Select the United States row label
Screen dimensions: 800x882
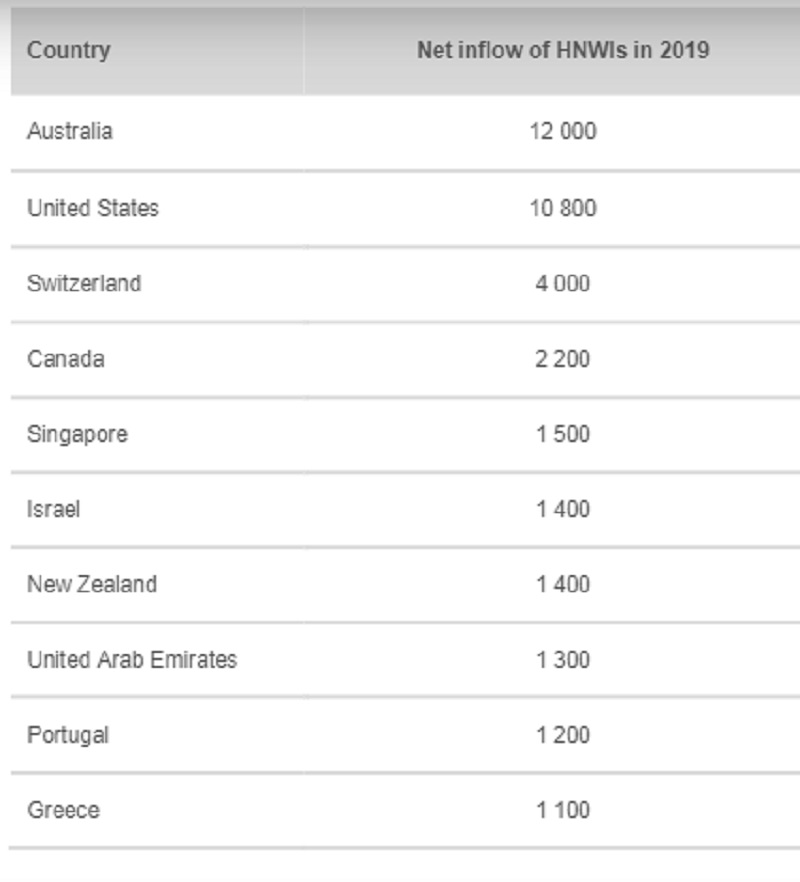[x=93, y=208]
